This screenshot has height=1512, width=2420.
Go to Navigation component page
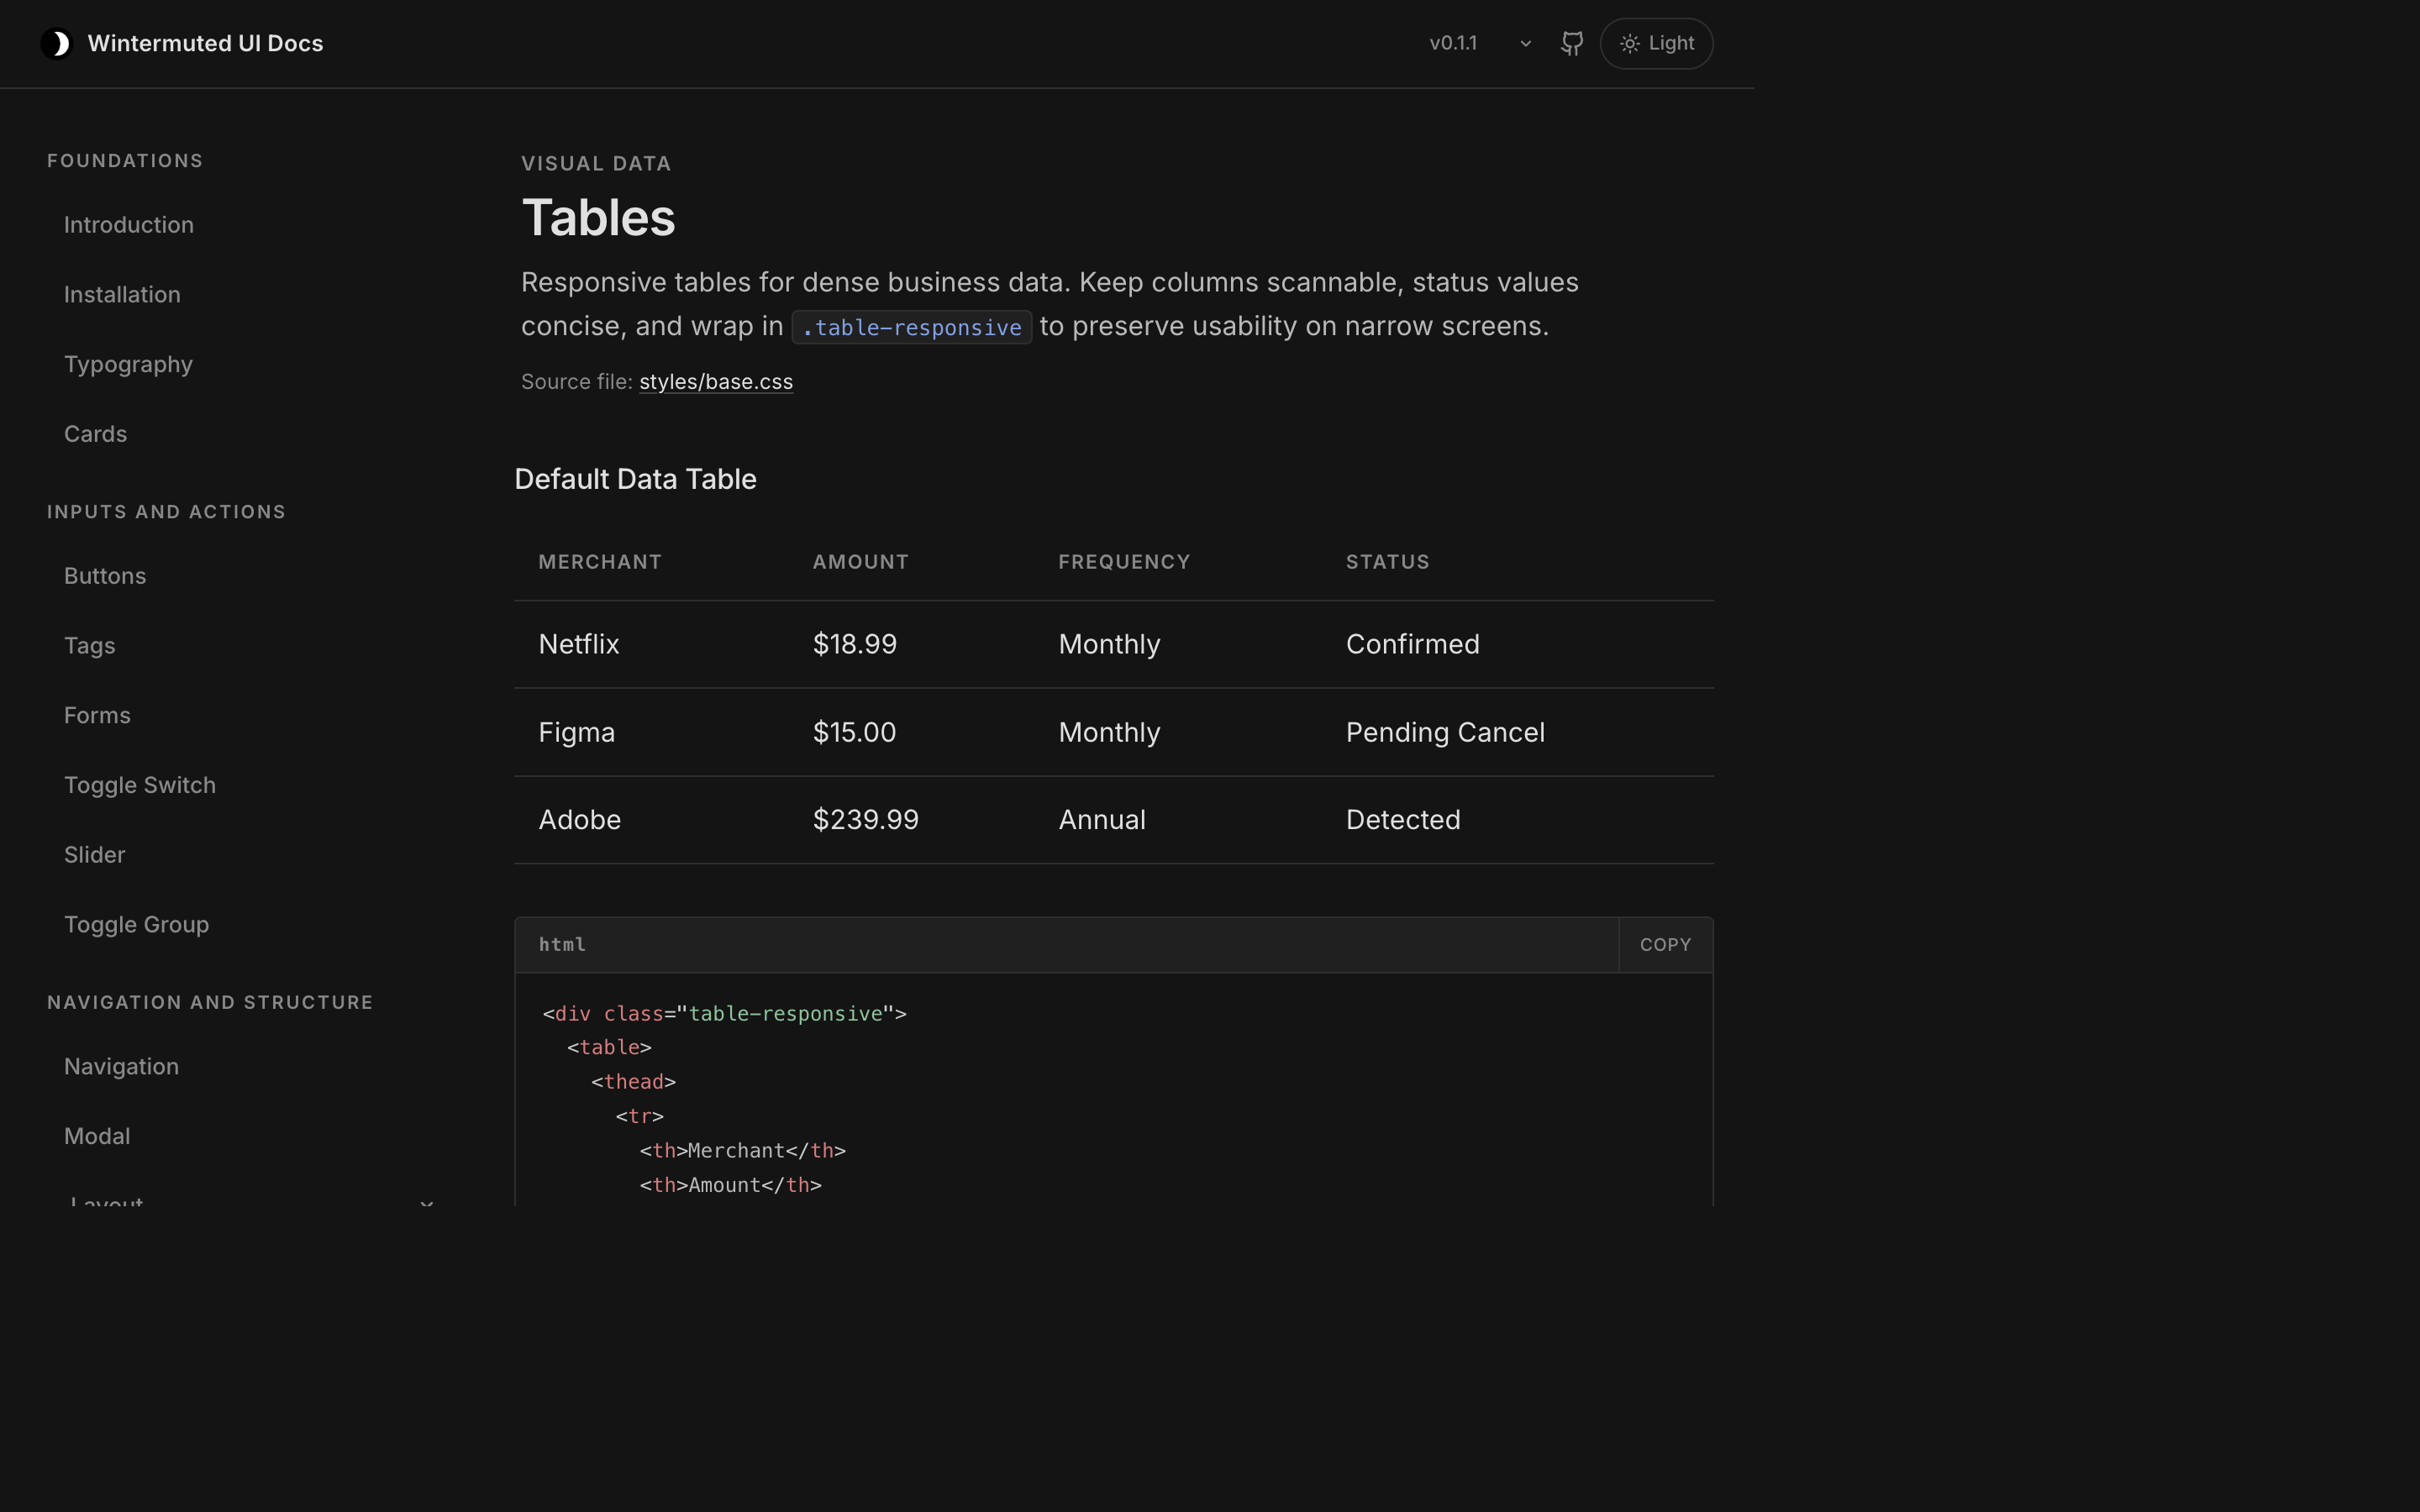122,1067
